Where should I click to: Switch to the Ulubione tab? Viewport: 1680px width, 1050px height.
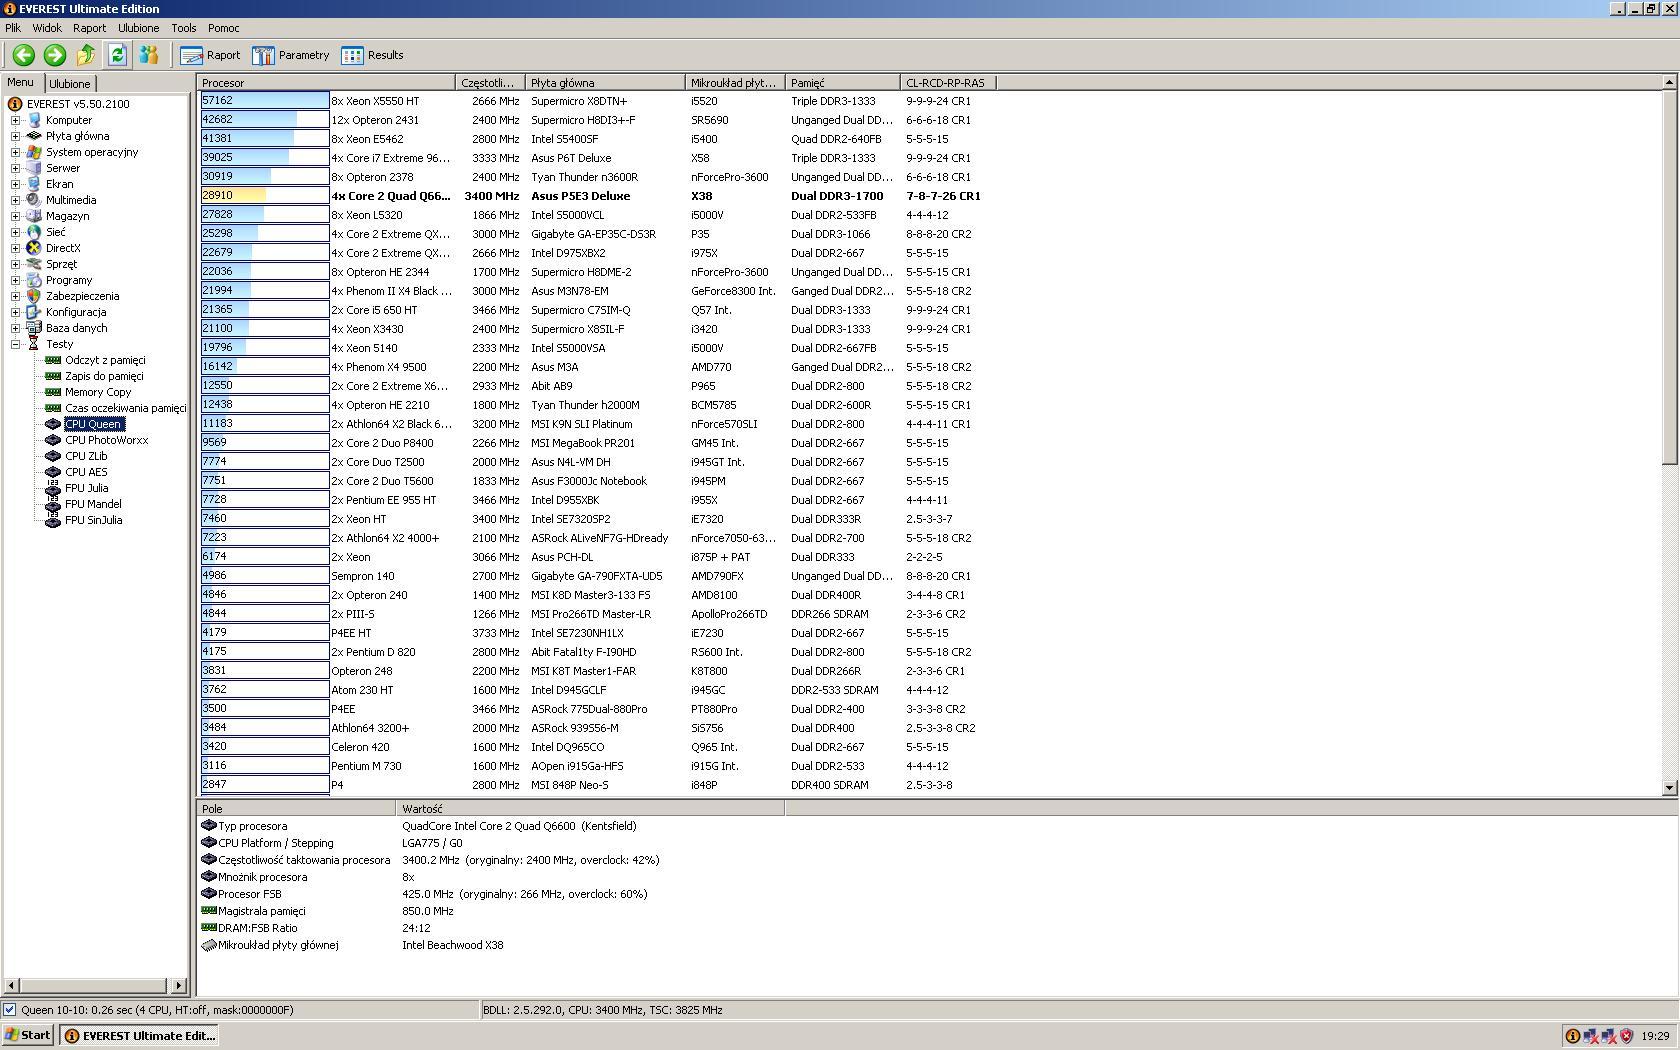pyautogui.click(x=70, y=84)
